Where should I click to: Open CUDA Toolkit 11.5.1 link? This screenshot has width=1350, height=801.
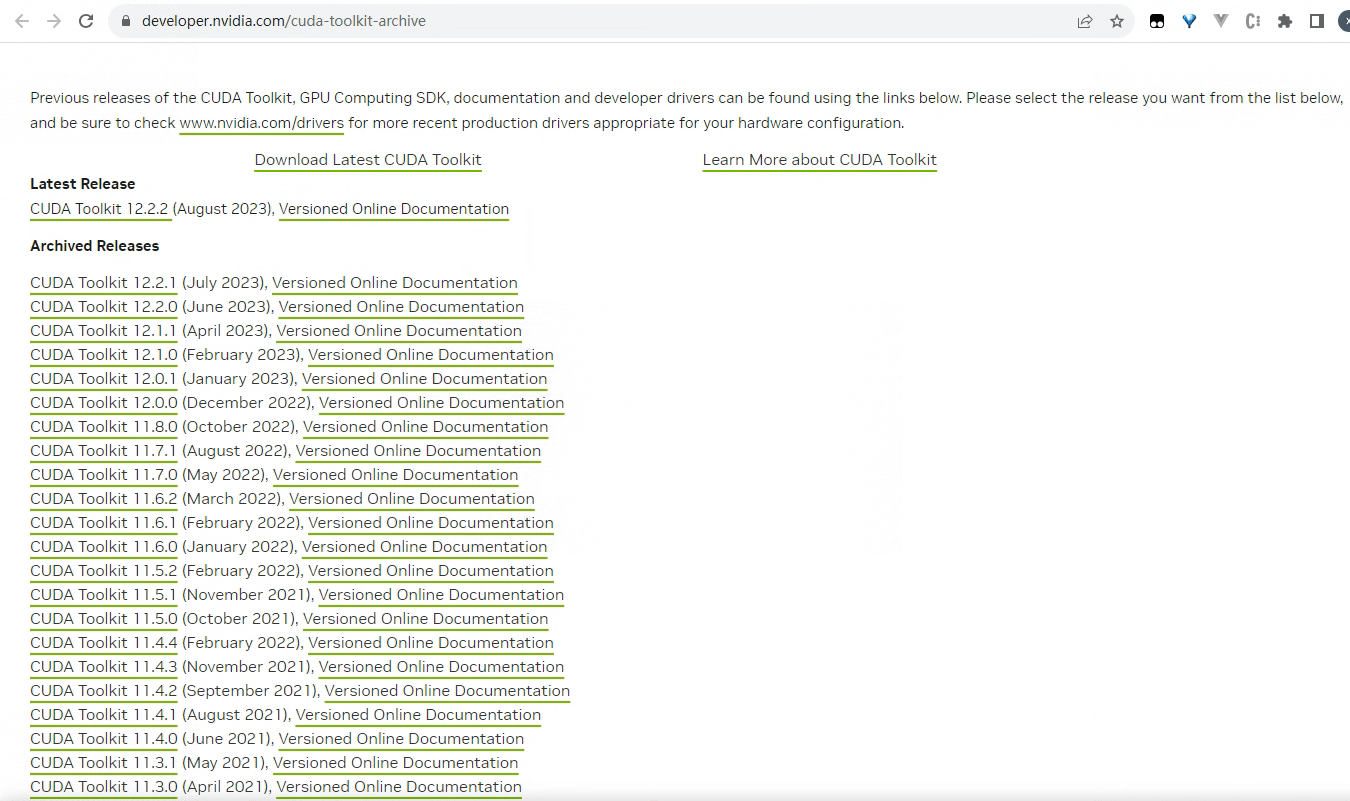[103, 595]
